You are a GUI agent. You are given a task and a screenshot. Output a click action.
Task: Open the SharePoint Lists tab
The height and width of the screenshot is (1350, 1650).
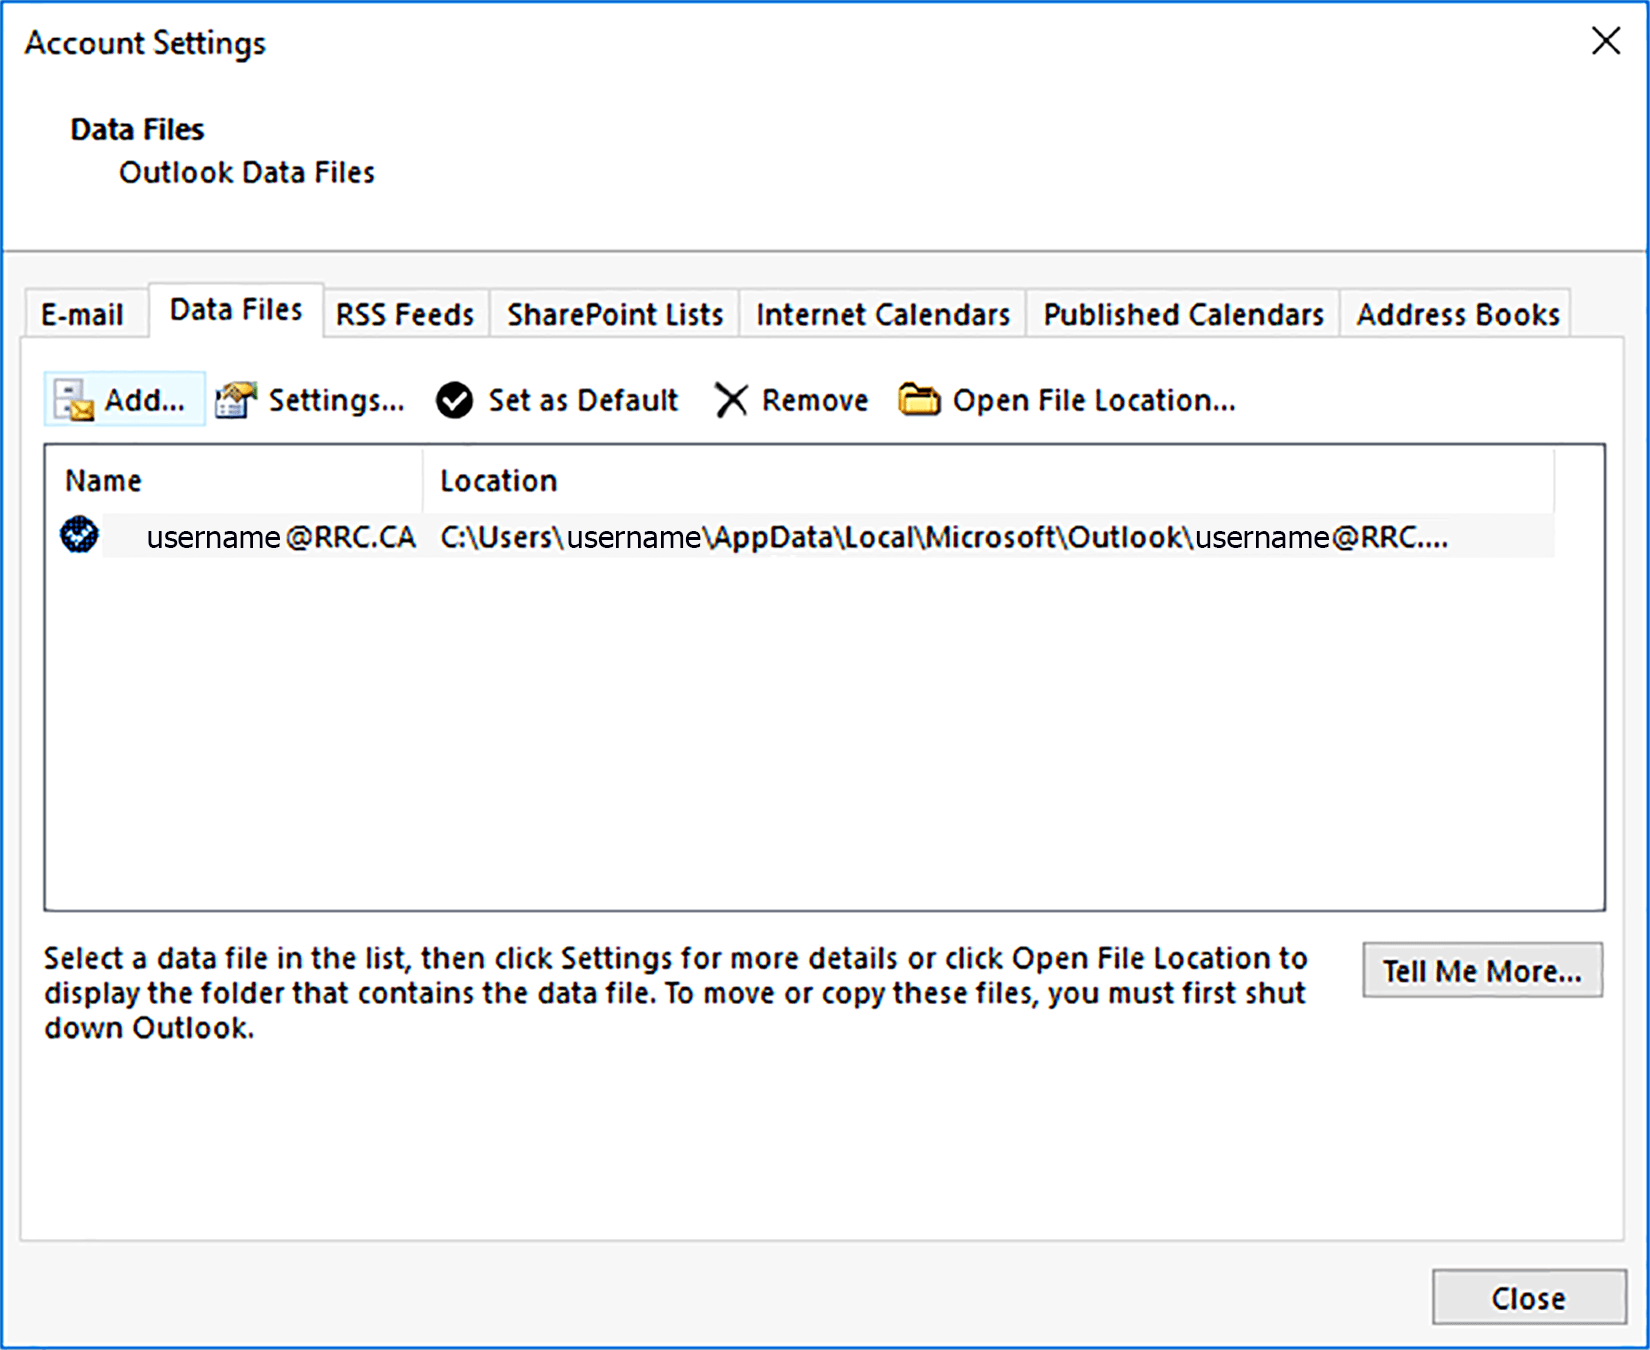(x=613, y=313)
